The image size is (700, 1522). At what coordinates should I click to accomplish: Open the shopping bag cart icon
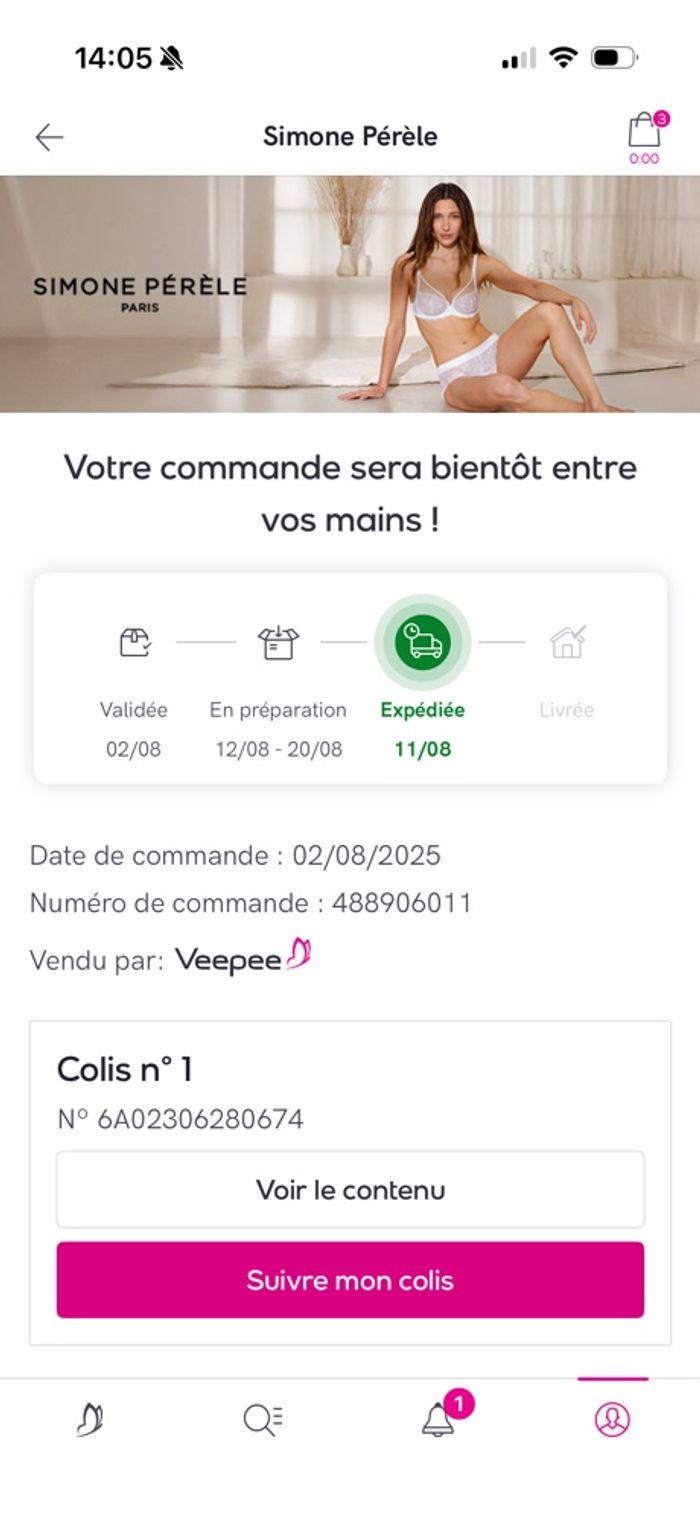(x=644, y=133)
